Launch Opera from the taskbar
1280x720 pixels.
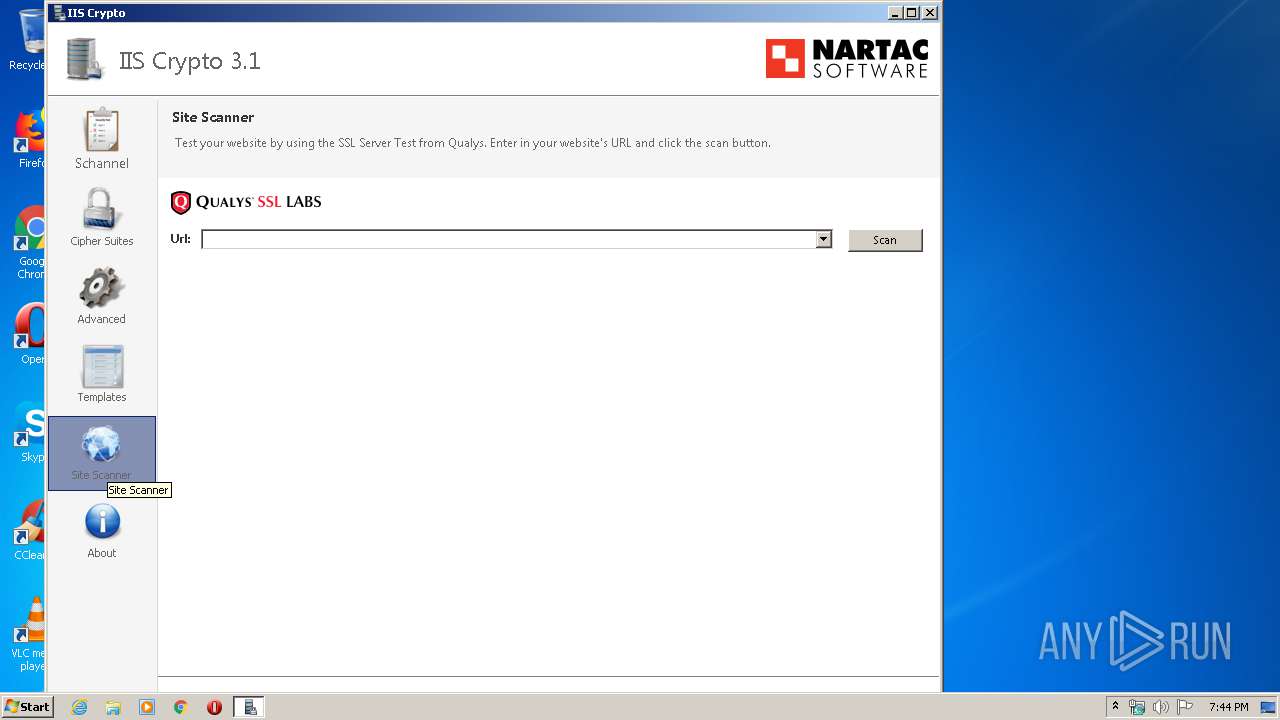[214, 707]
